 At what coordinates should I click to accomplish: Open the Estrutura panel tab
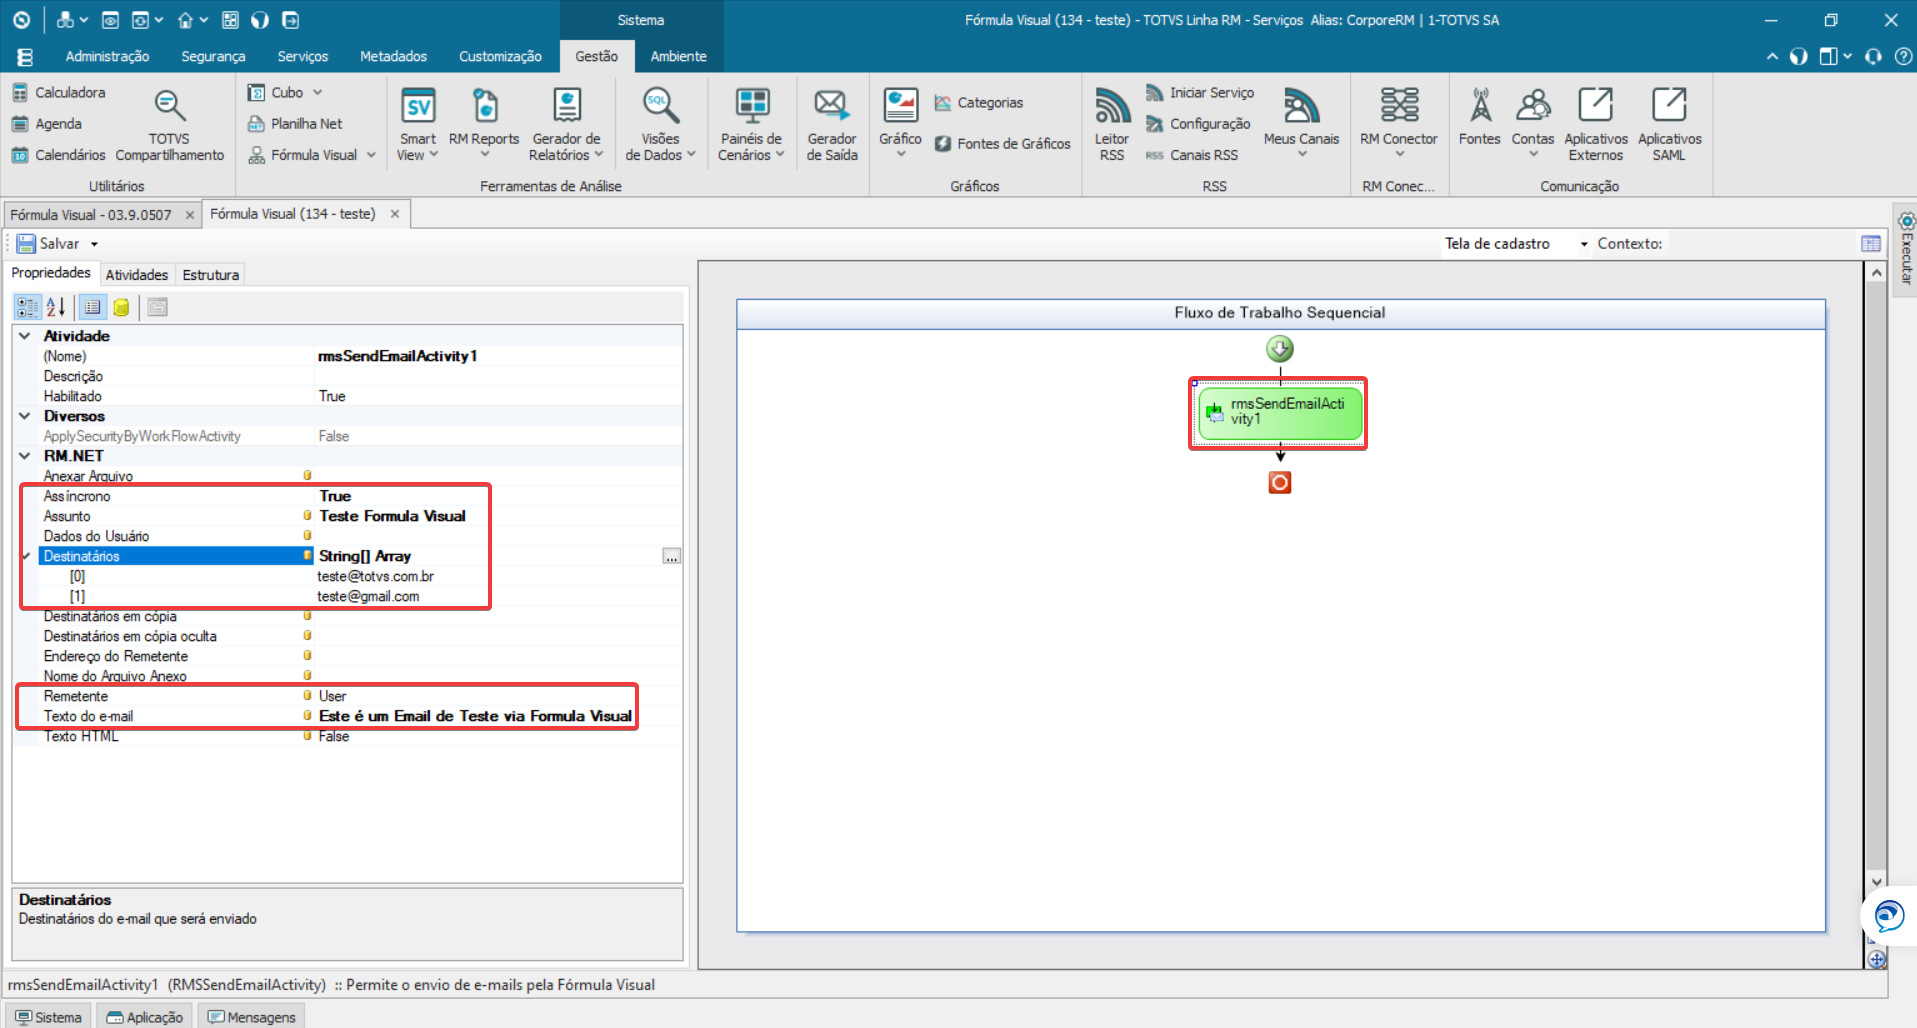click(210, 275)
